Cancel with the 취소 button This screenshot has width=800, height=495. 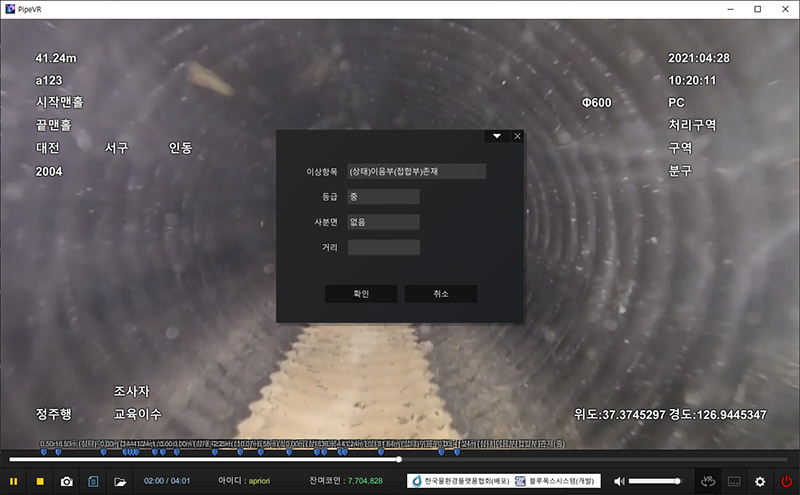441,294
